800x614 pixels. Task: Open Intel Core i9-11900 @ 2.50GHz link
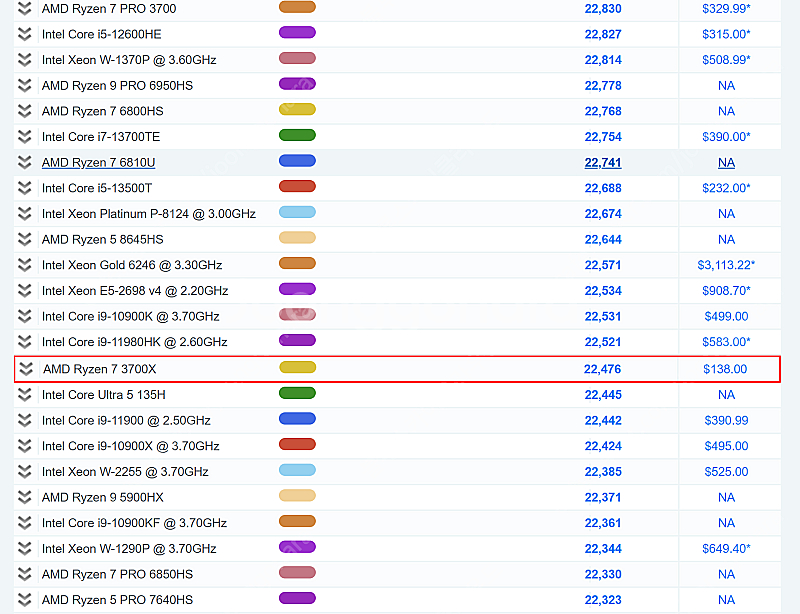tap(126, 421)
